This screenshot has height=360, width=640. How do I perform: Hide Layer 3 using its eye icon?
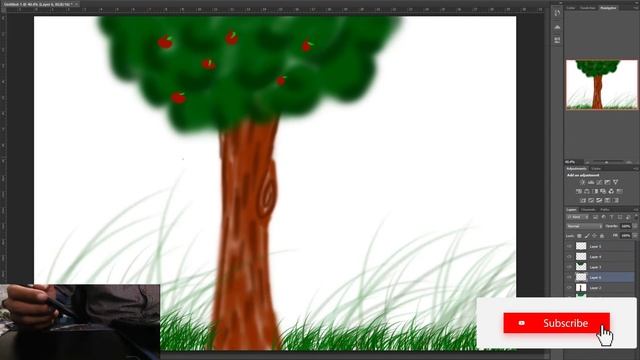click(569, 267)
